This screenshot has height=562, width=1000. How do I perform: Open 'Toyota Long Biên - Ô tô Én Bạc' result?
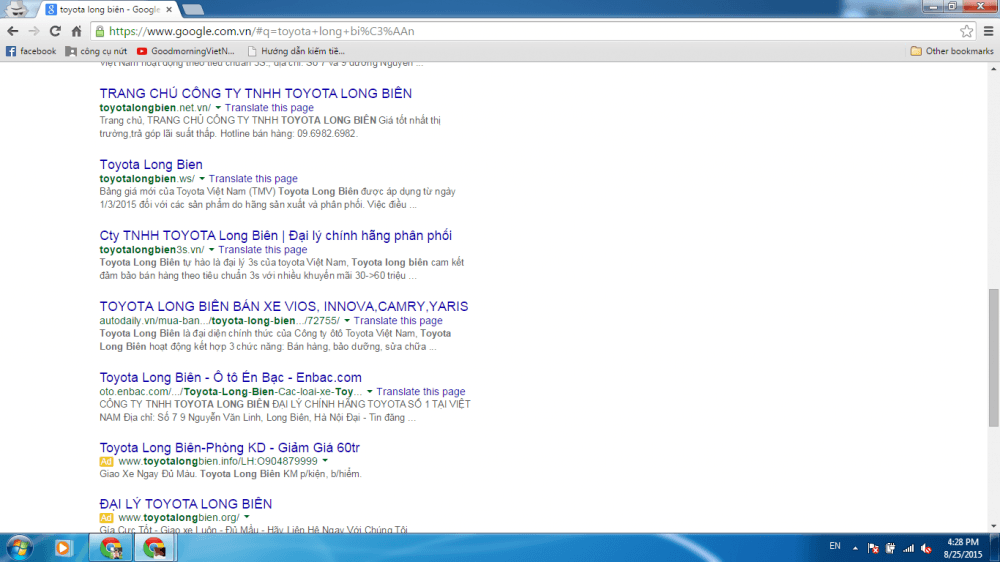pos(230,377)
